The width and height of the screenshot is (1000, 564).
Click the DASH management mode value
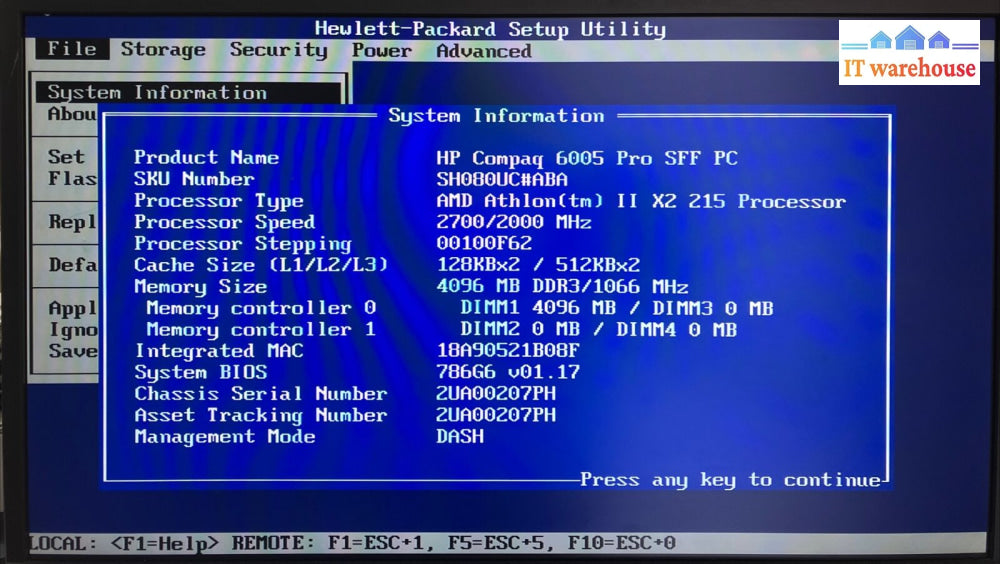point(460,436)
